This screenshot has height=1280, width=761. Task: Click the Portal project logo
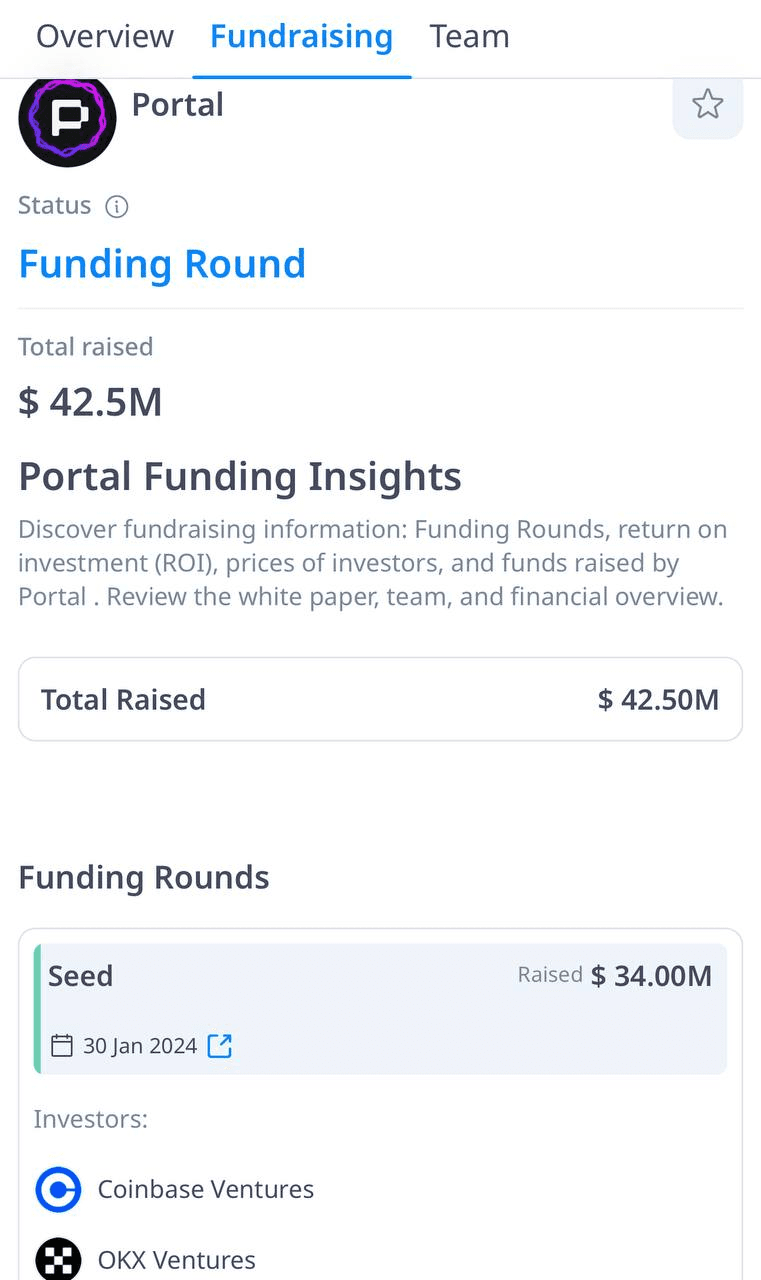[67, 118]
